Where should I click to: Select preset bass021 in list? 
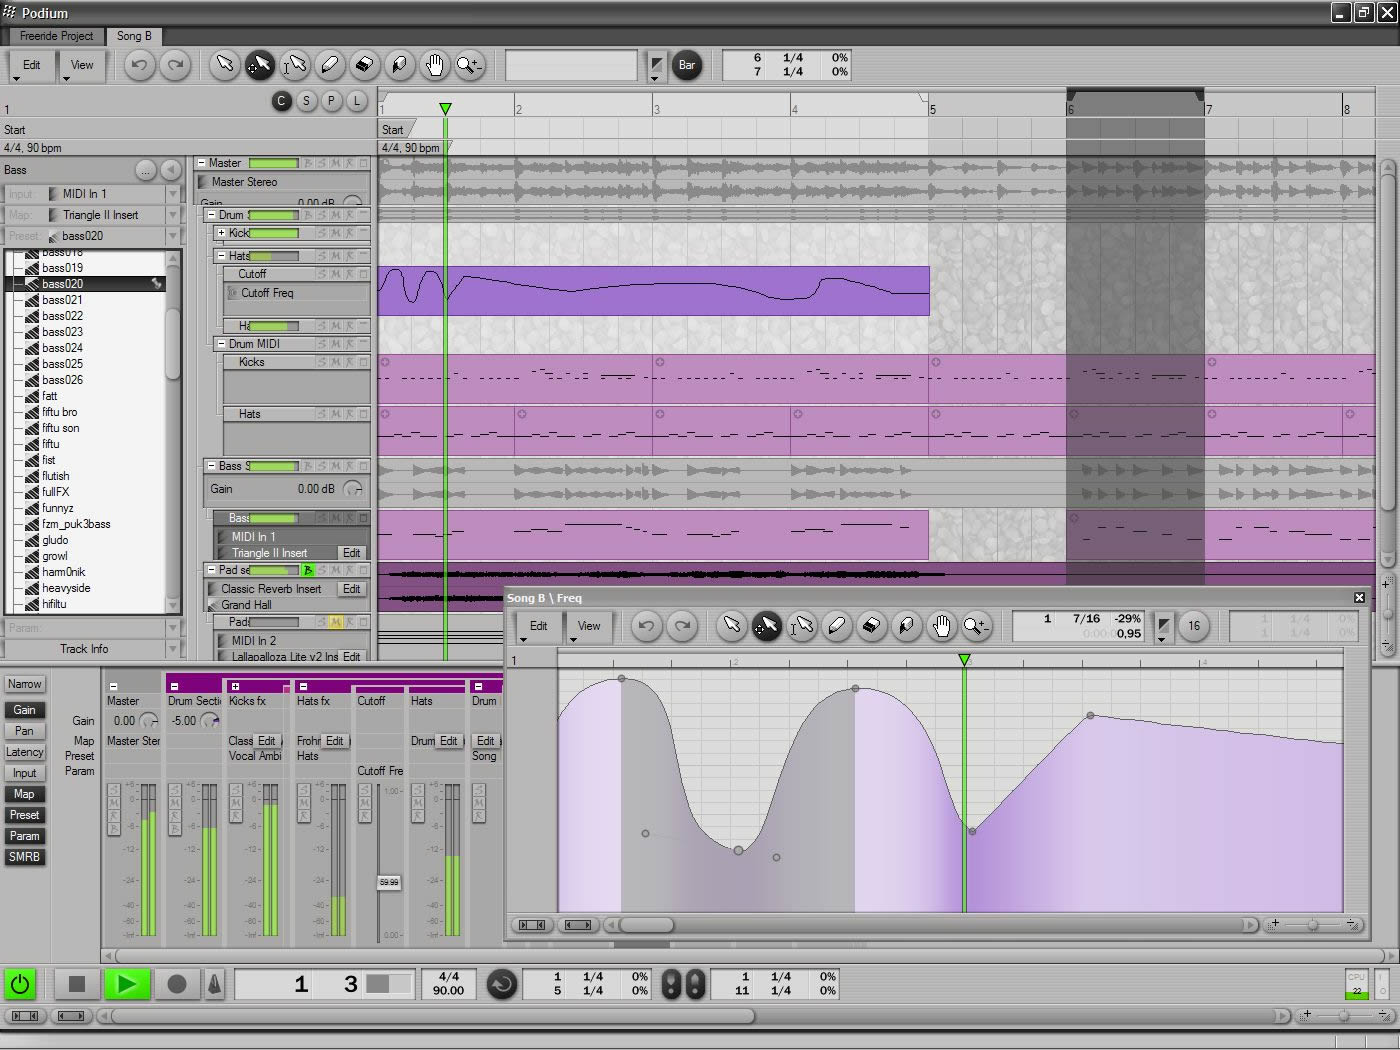pyautogui.click(x=62, y=300)
